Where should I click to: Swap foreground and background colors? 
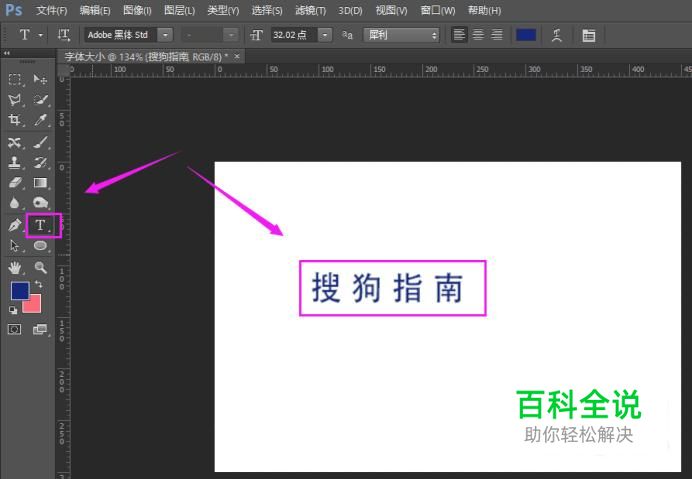(x=38, y=284)
